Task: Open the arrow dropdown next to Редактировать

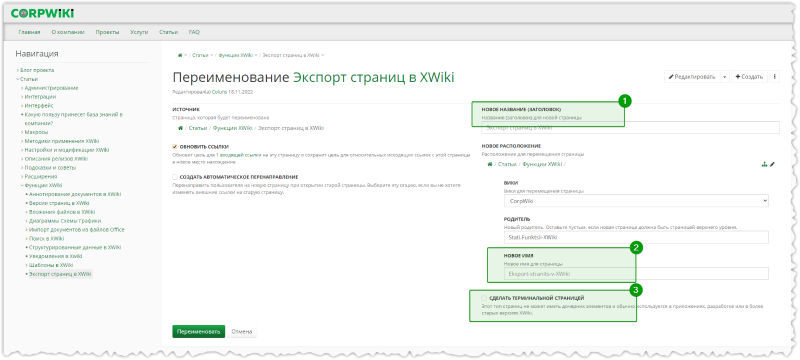Action: [x=725, y=76]
